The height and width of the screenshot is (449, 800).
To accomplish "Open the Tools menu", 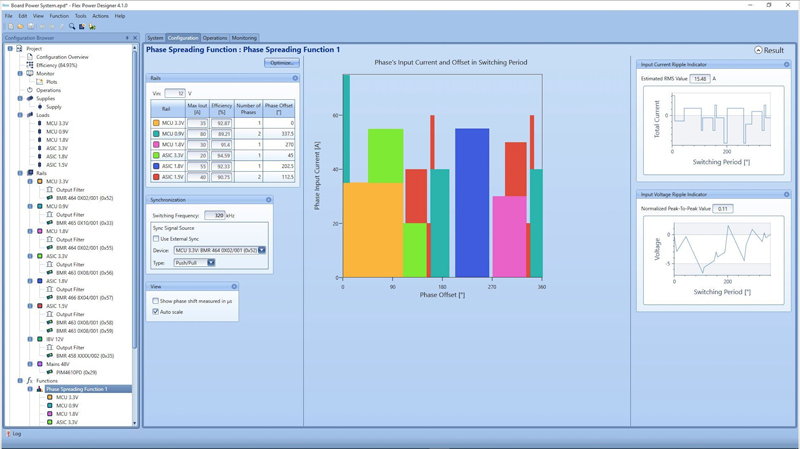I will pos(80,16).
